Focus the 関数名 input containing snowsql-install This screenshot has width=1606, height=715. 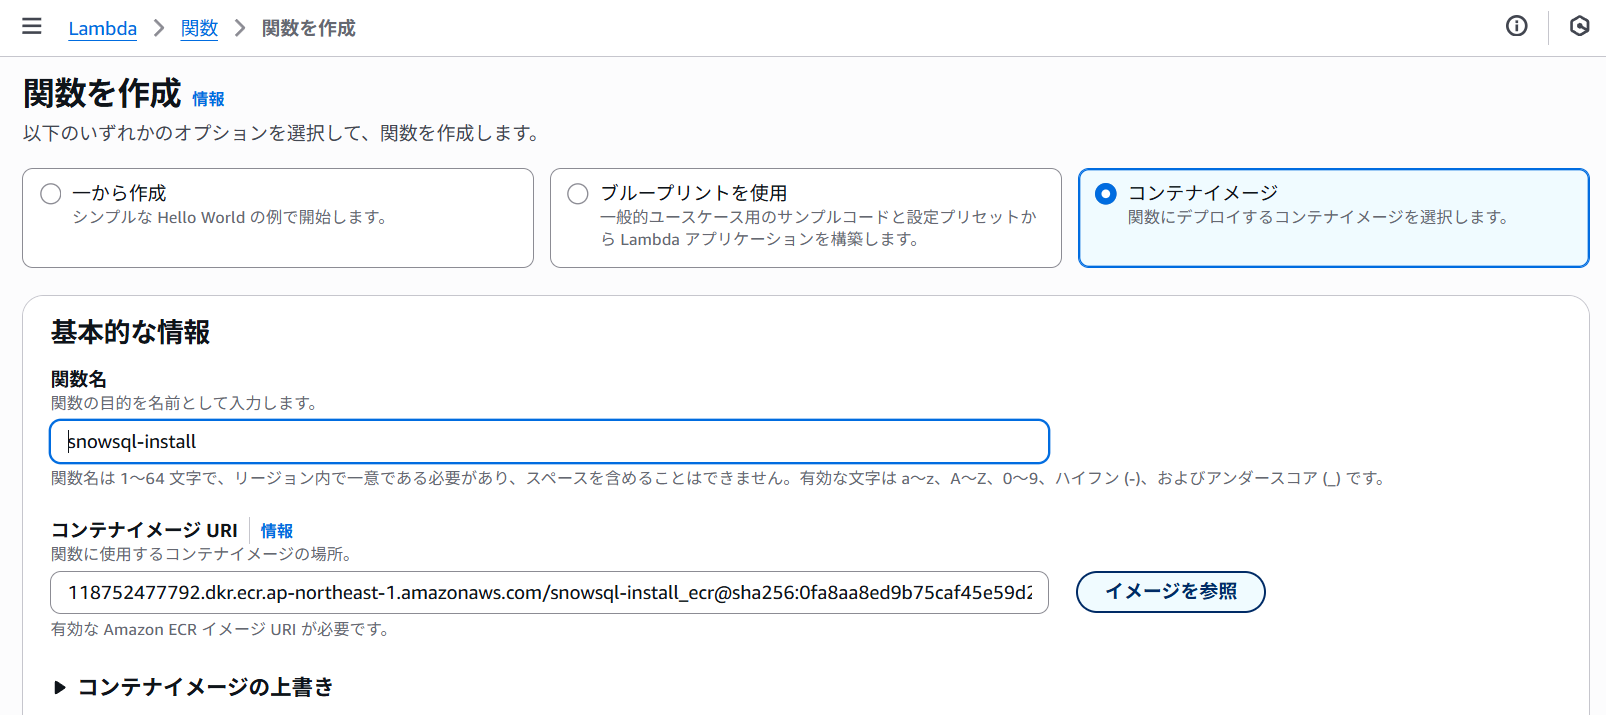pos(549,442)
